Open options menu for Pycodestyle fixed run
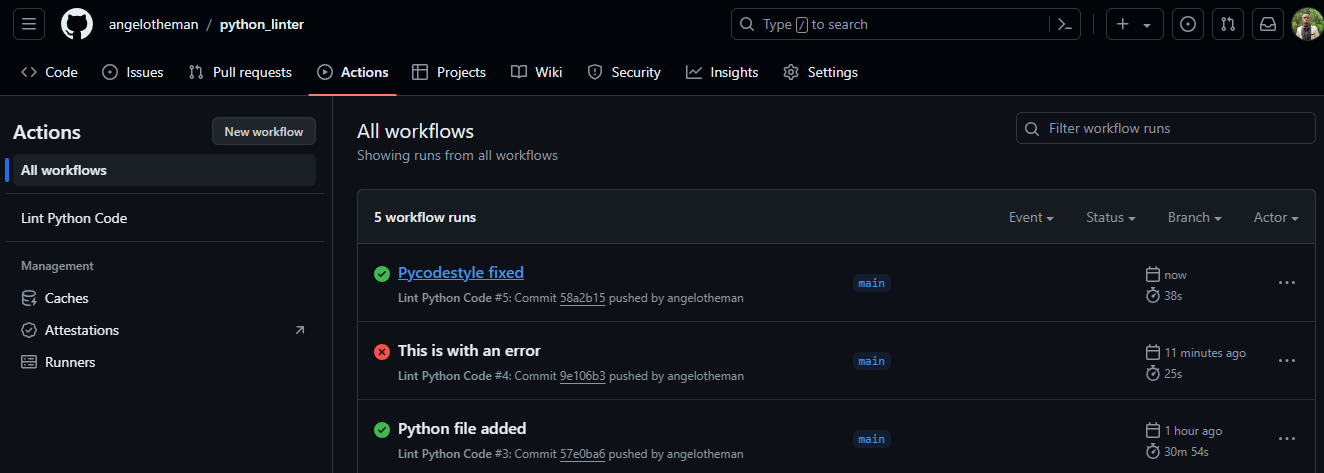Screen dimensions: 1324x473 (1287, 283)
